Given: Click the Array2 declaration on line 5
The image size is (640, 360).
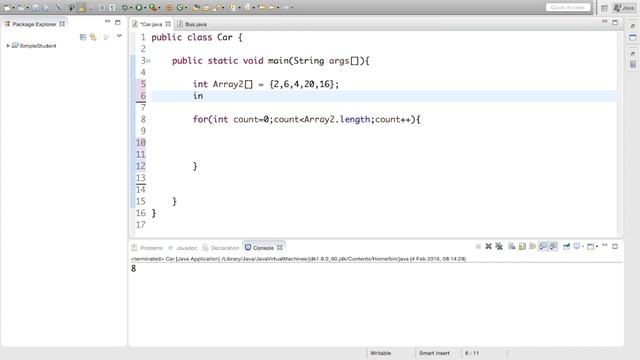Looking at the screenshot, I should coord(266,84).
